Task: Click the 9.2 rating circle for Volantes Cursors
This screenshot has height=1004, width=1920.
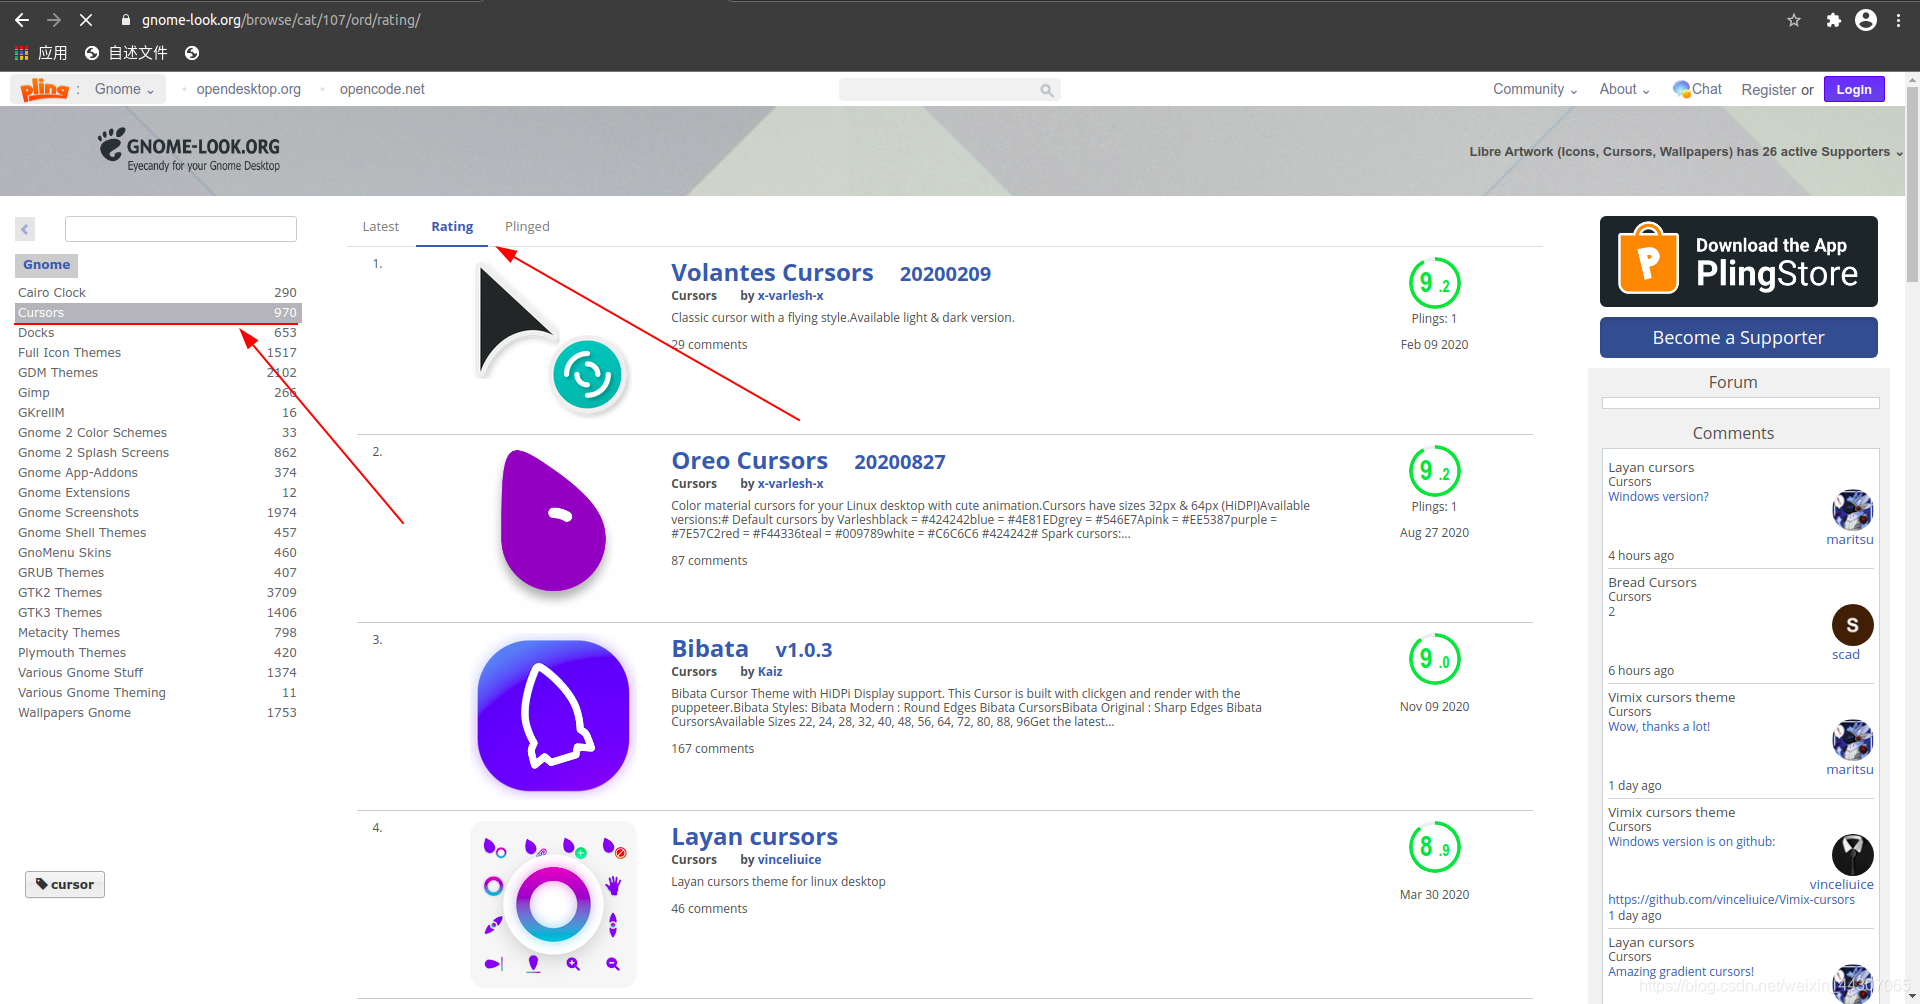Action: coord(1434,283)
